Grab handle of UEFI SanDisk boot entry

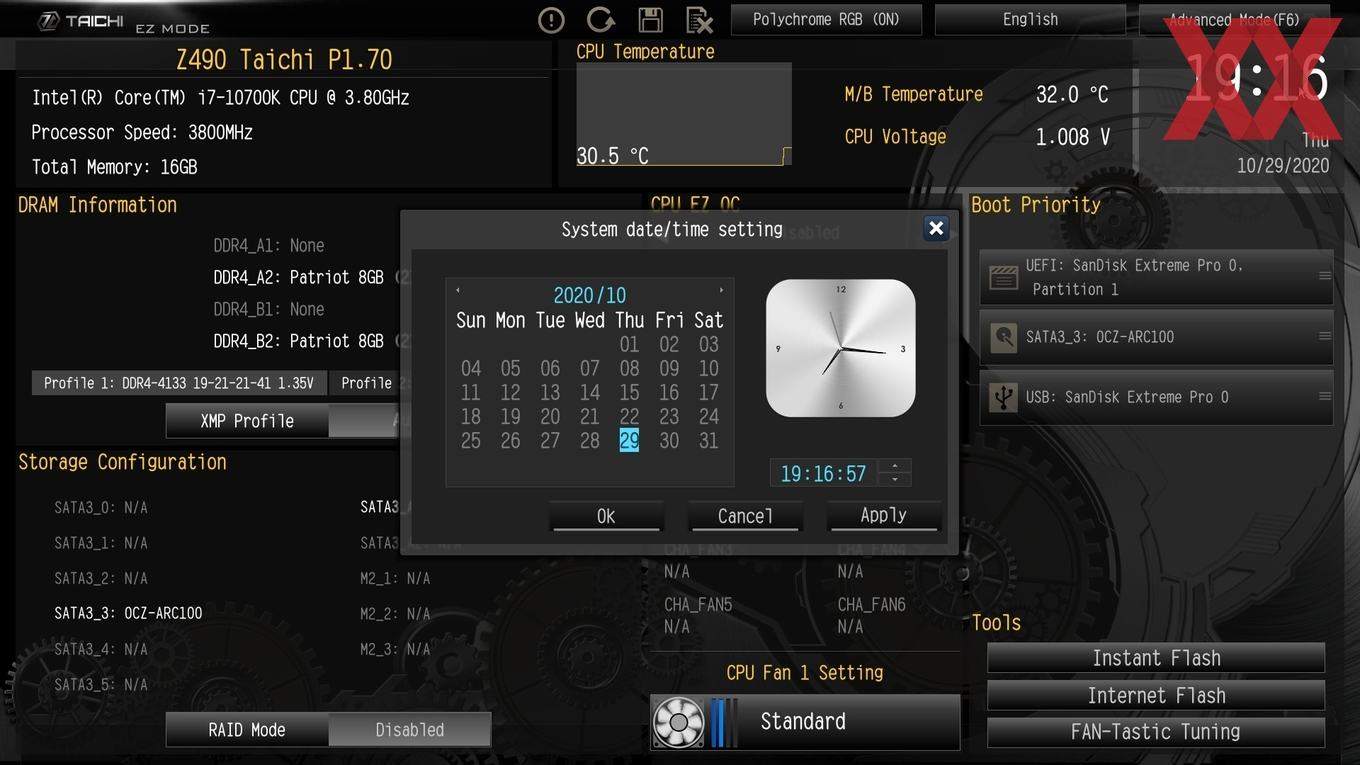[x=1324, y=277]
